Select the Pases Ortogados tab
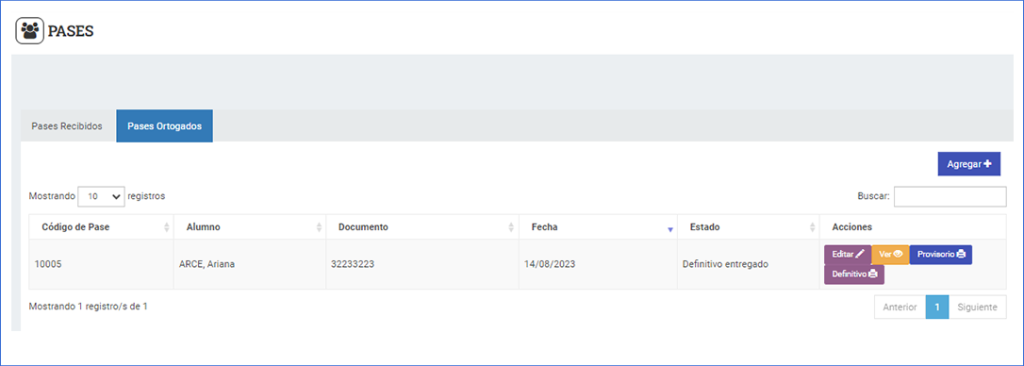 (165, 126)
